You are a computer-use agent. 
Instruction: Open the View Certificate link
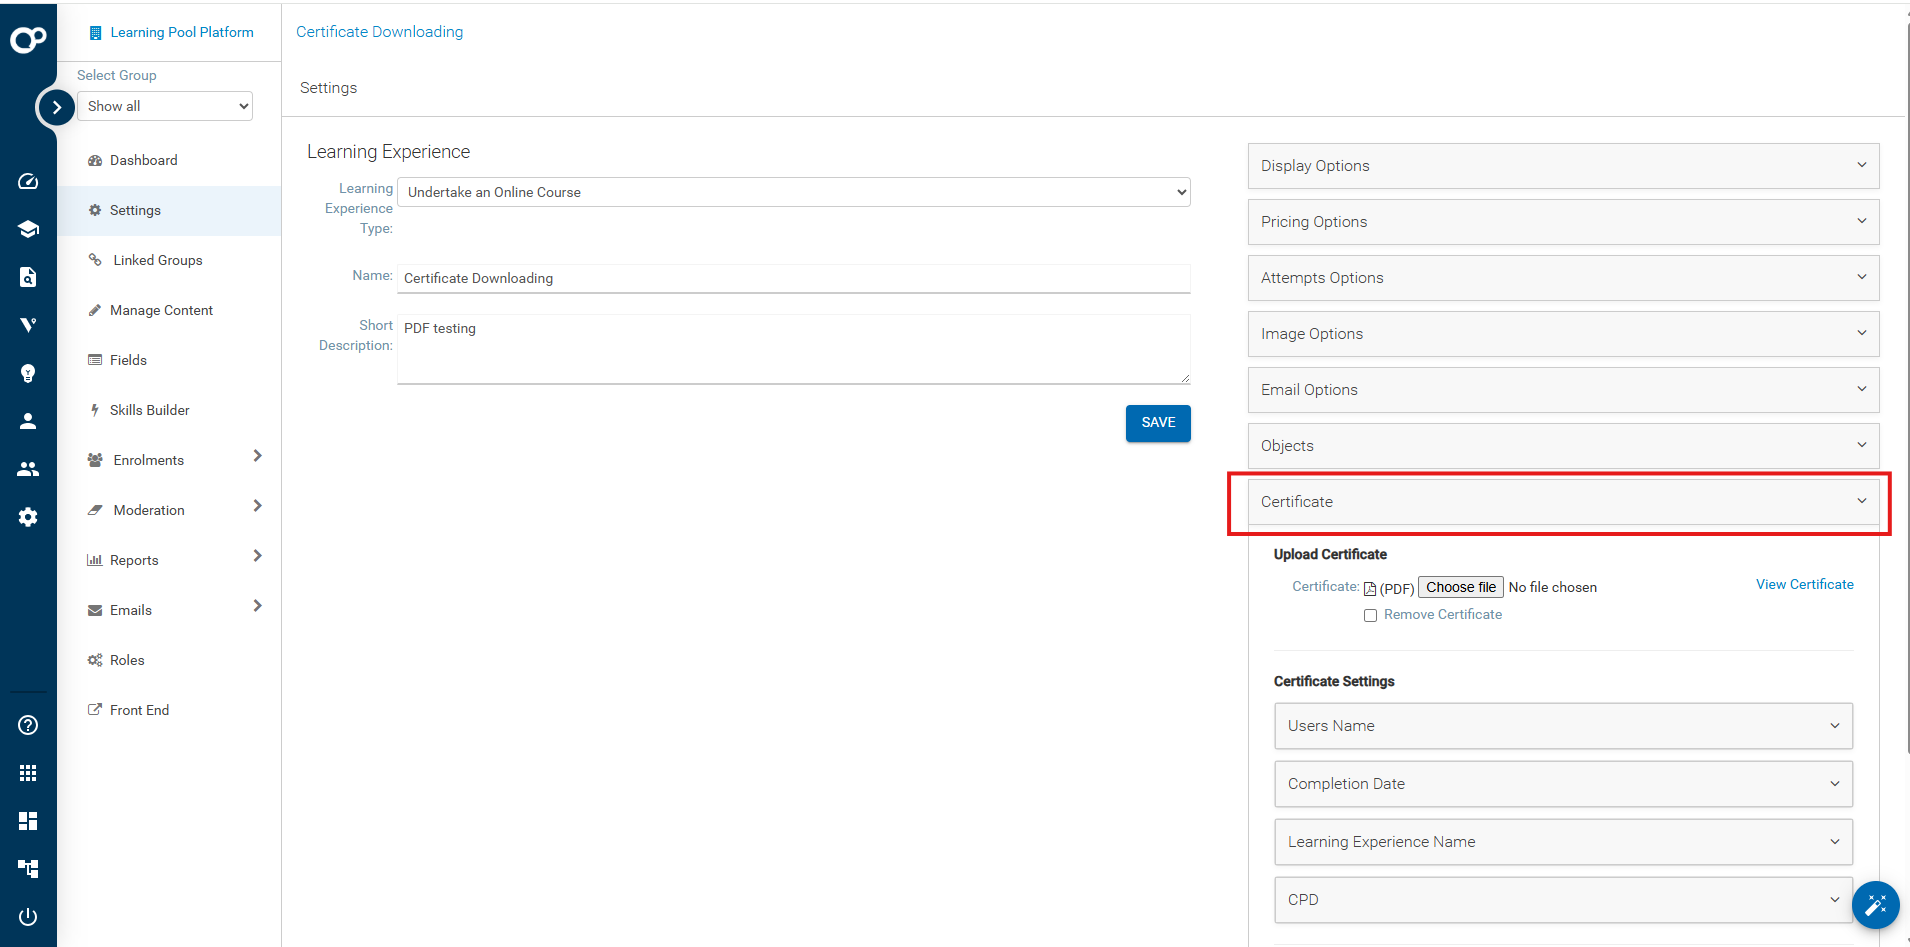(1805, 584)
